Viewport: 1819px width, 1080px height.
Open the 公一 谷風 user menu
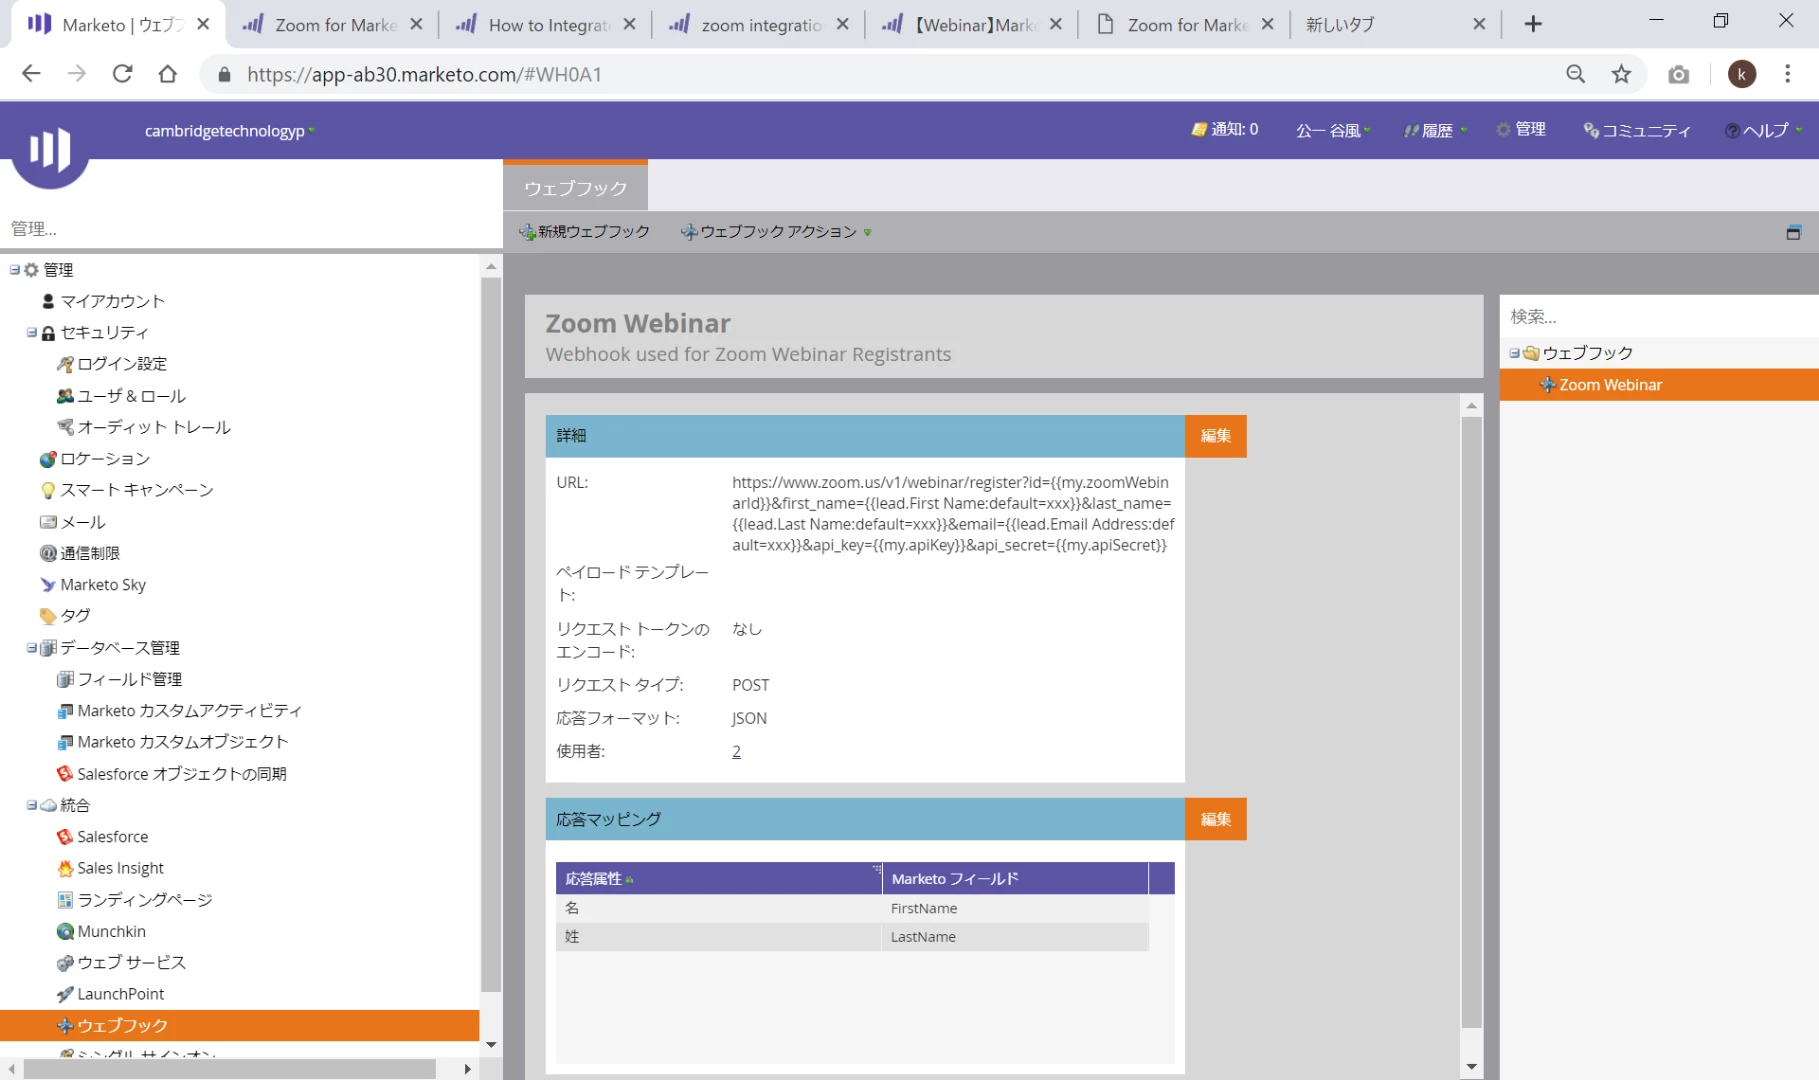[1333, 131]
